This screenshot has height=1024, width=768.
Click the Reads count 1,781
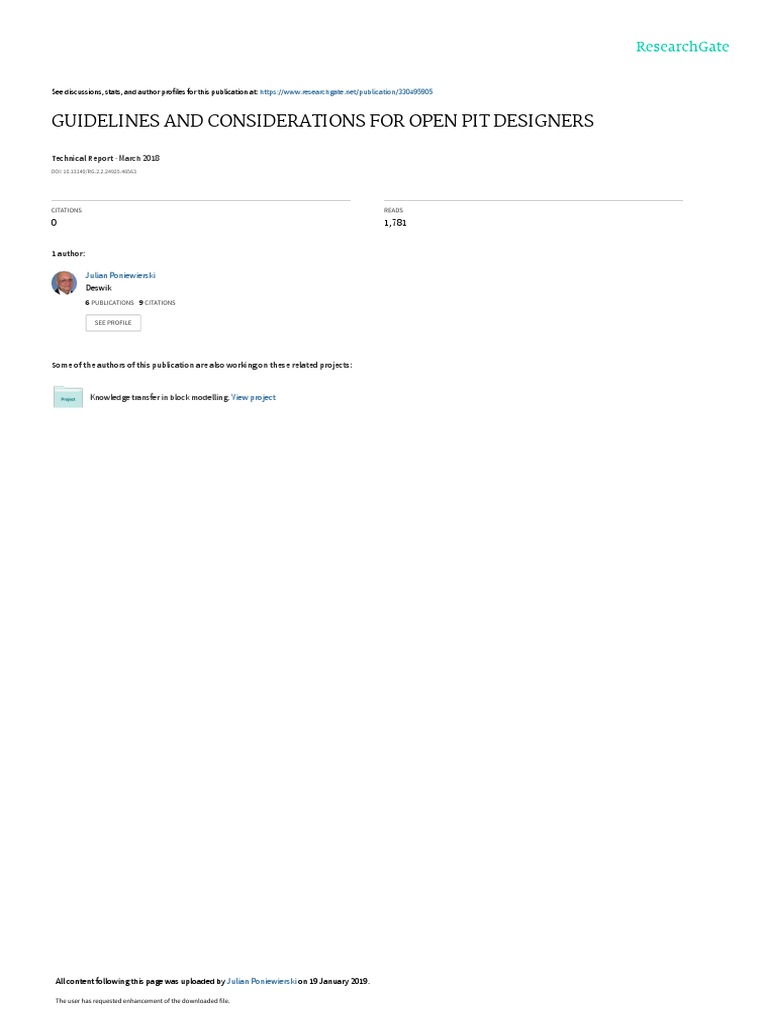(x=395, y=223)
